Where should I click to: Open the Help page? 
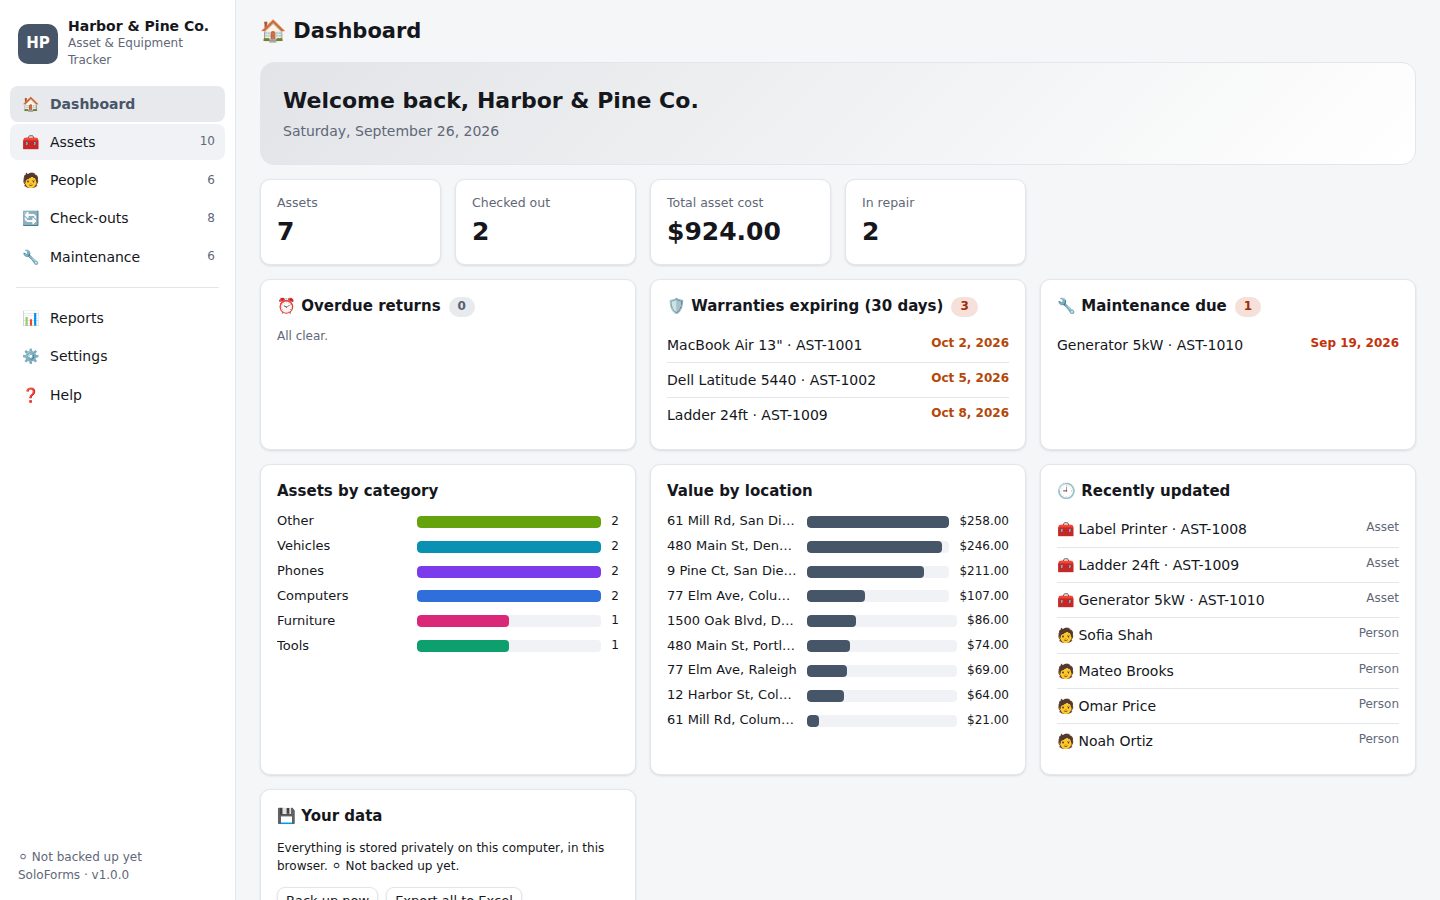coord(117,395)
